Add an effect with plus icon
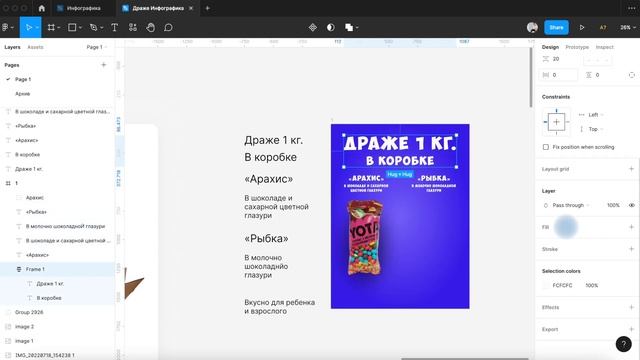The image size is (640, 360). (631, 307)
